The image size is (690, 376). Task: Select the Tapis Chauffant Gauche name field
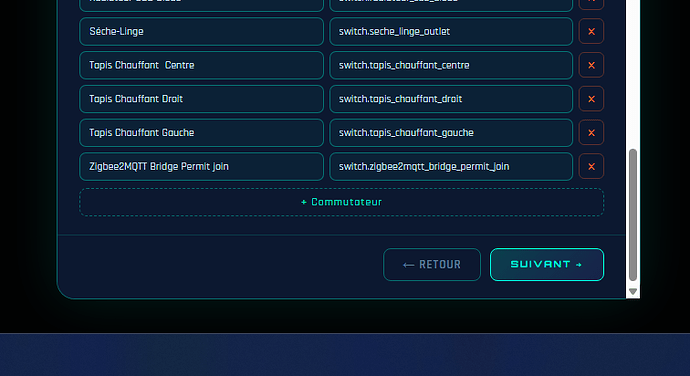(202, 133)
